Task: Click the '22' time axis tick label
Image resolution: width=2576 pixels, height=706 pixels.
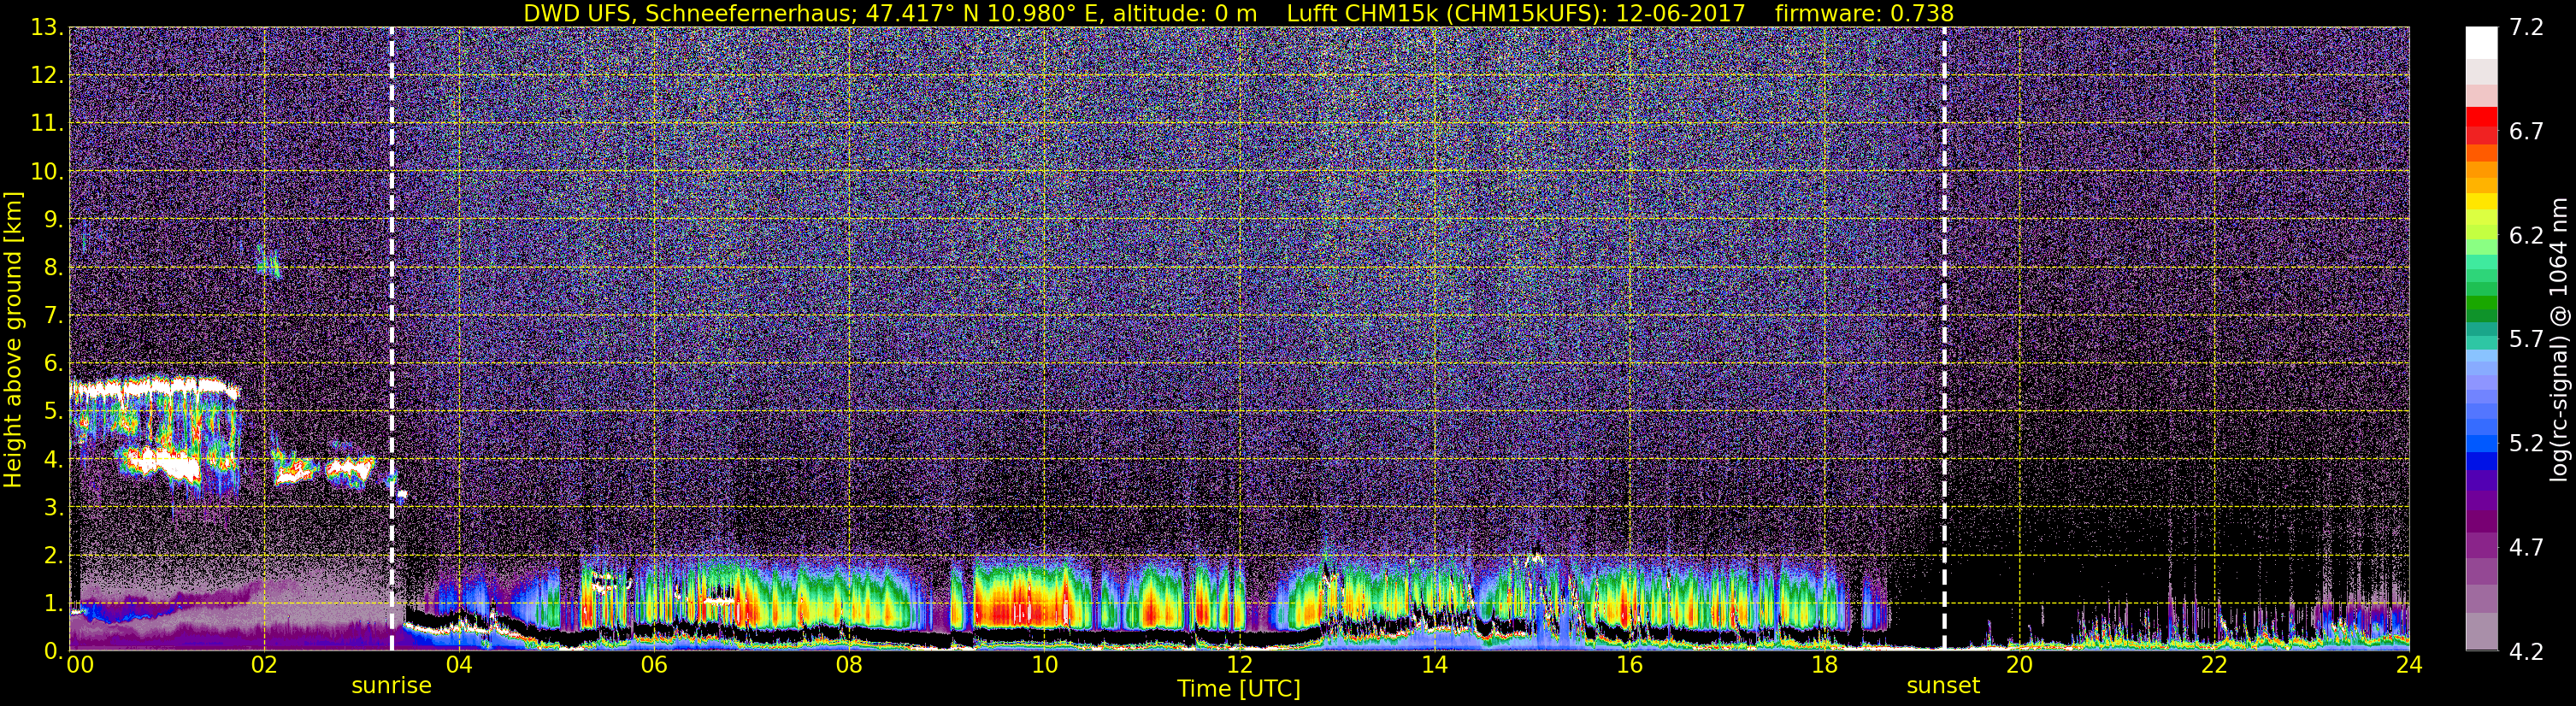Action: click(2214, 665)
